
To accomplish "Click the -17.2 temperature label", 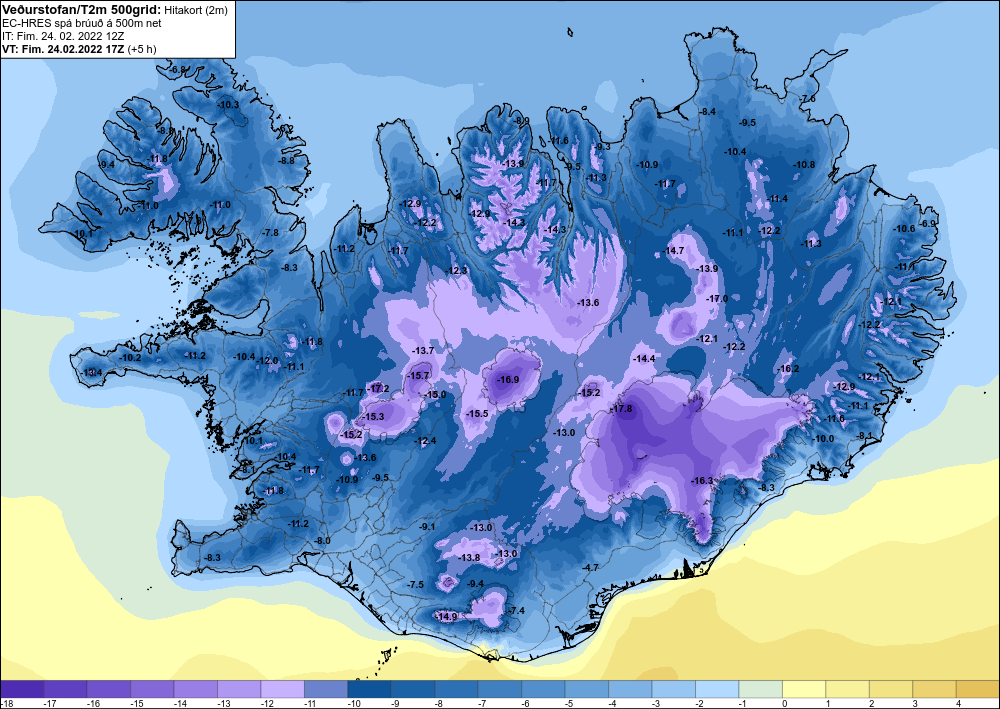I will 378,388.
